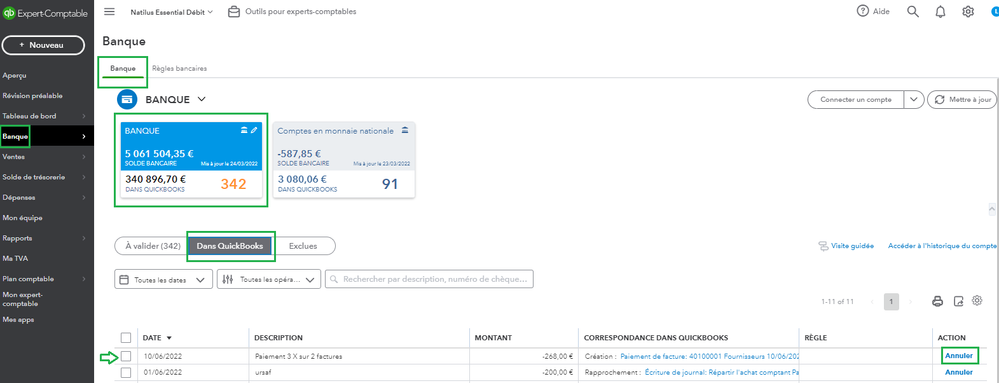Open the hamburger navigation menu

click(109, 11)
